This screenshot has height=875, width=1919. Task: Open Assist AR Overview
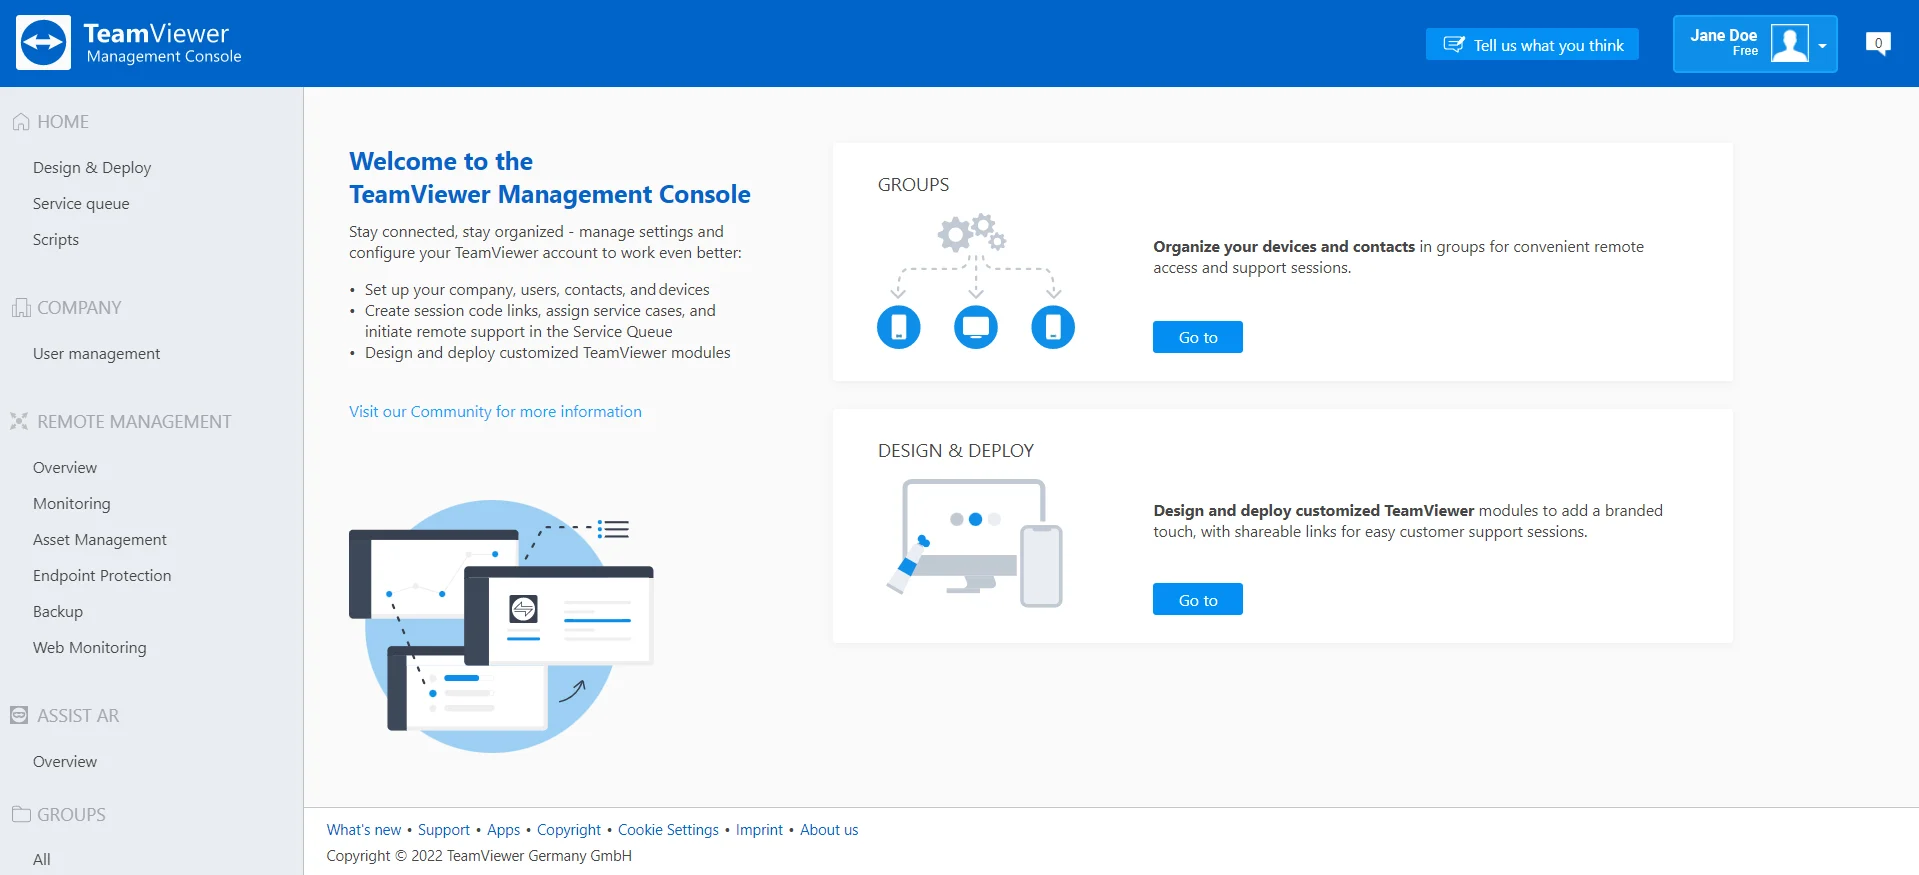click(x=65, y=762)
